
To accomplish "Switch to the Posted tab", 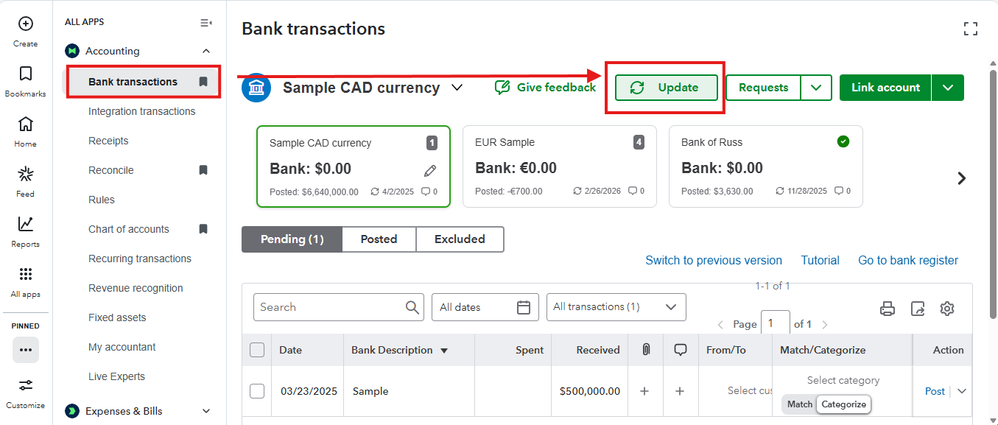I will pyautogui.click(x=379, y=239).
